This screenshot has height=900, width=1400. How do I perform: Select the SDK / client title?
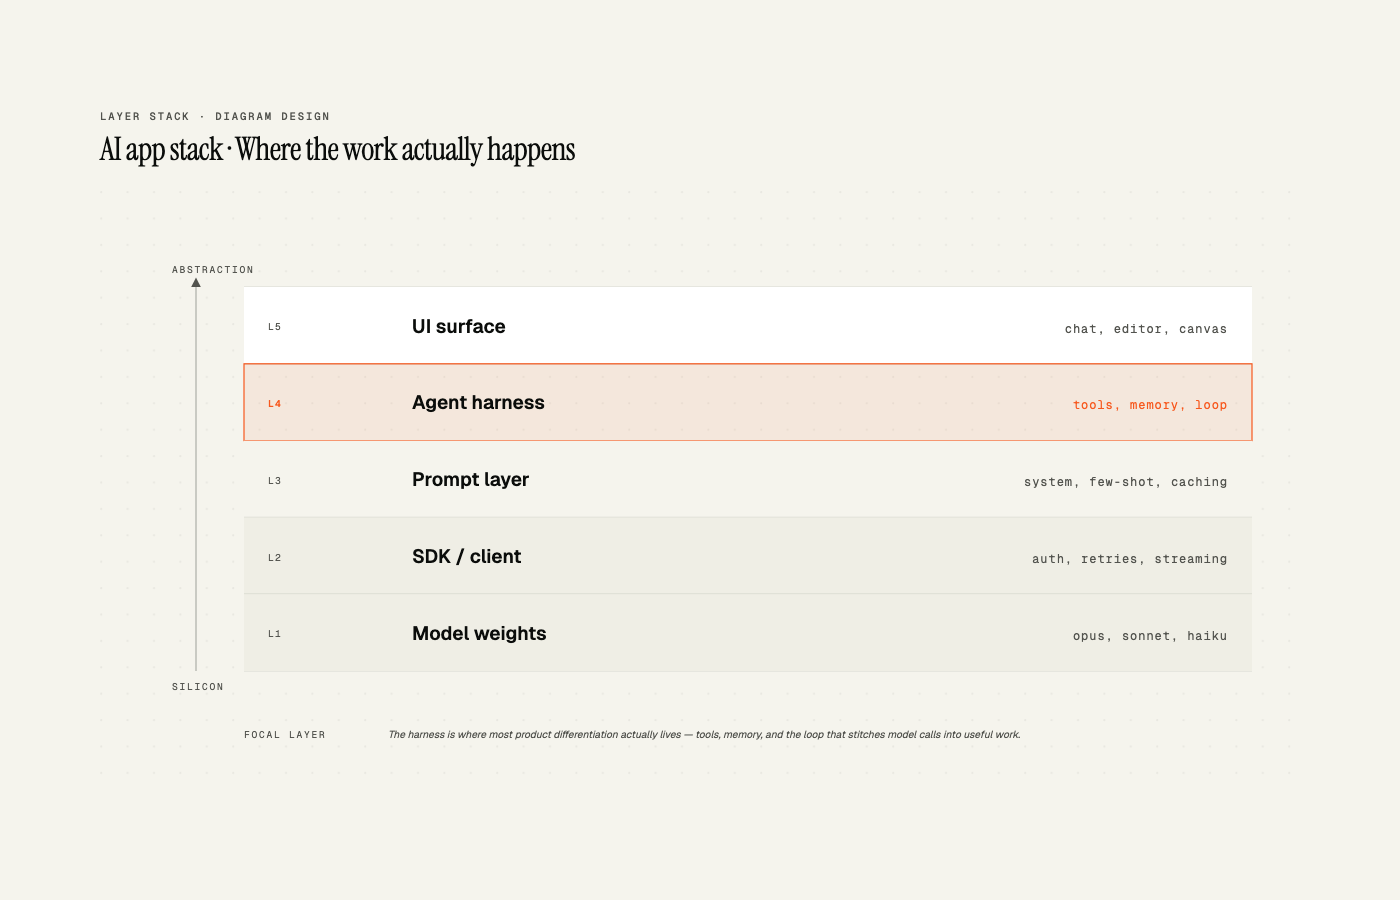[x=467, y=557]
